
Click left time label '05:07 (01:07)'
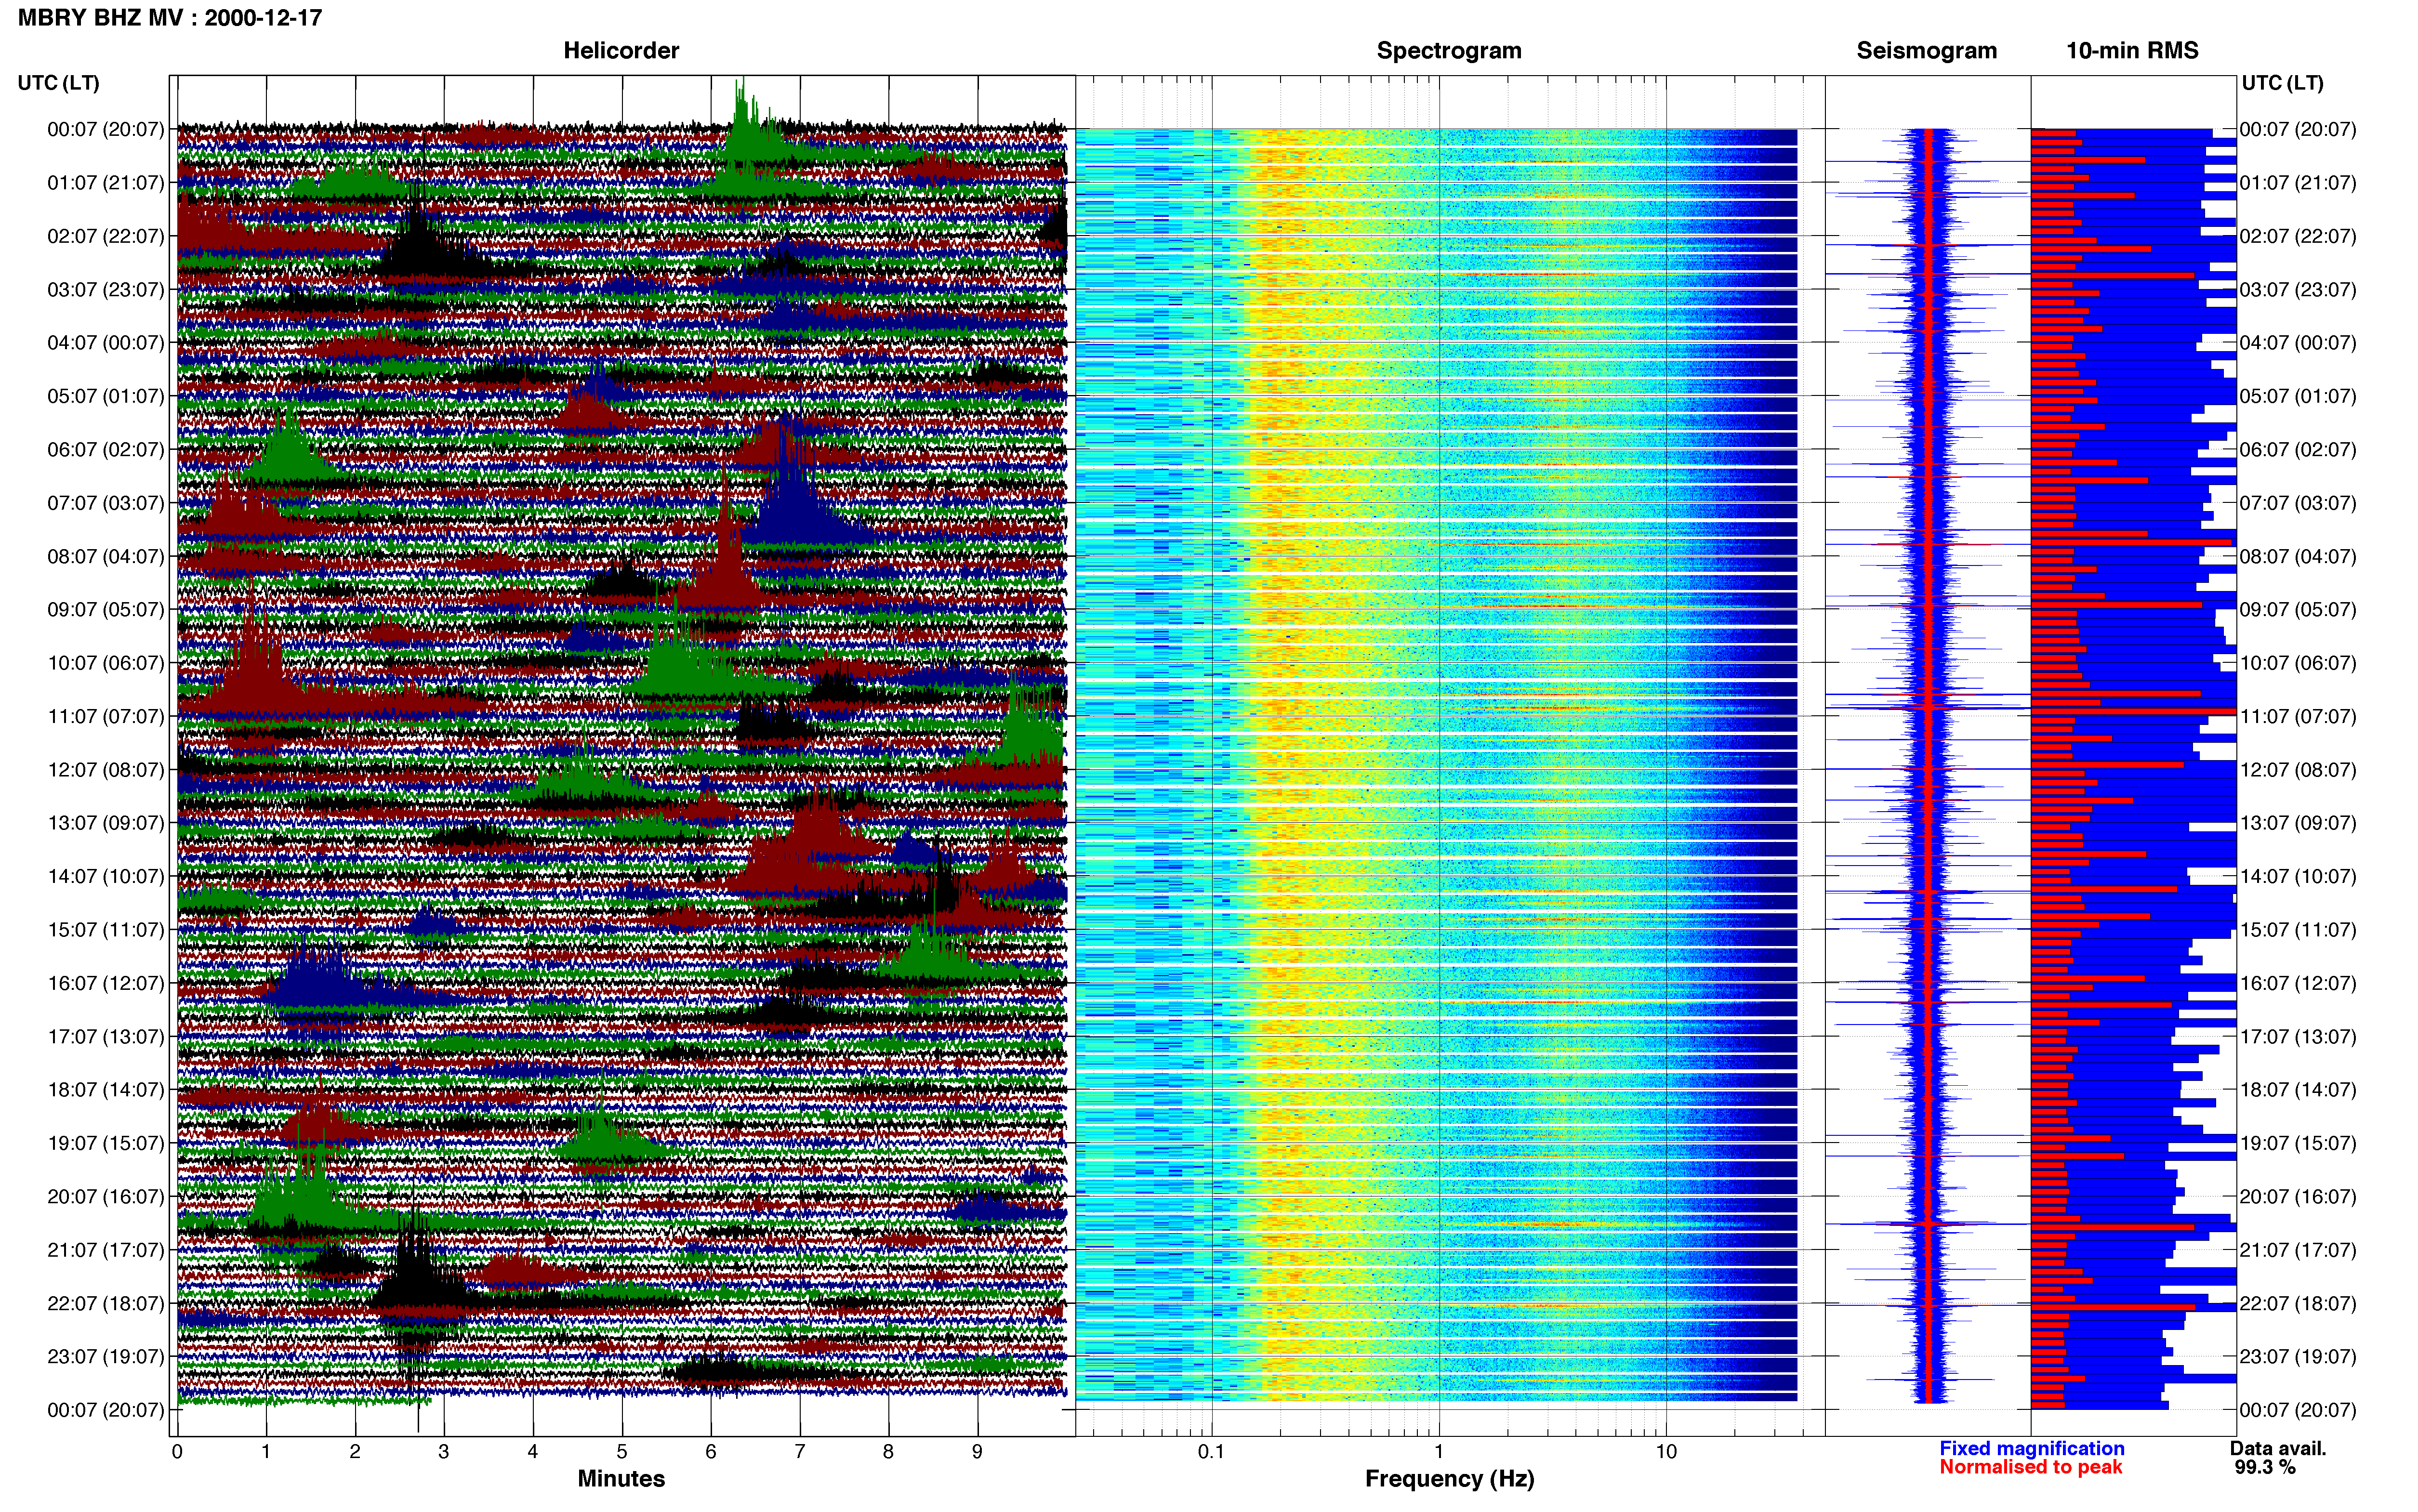pos(106,397)
